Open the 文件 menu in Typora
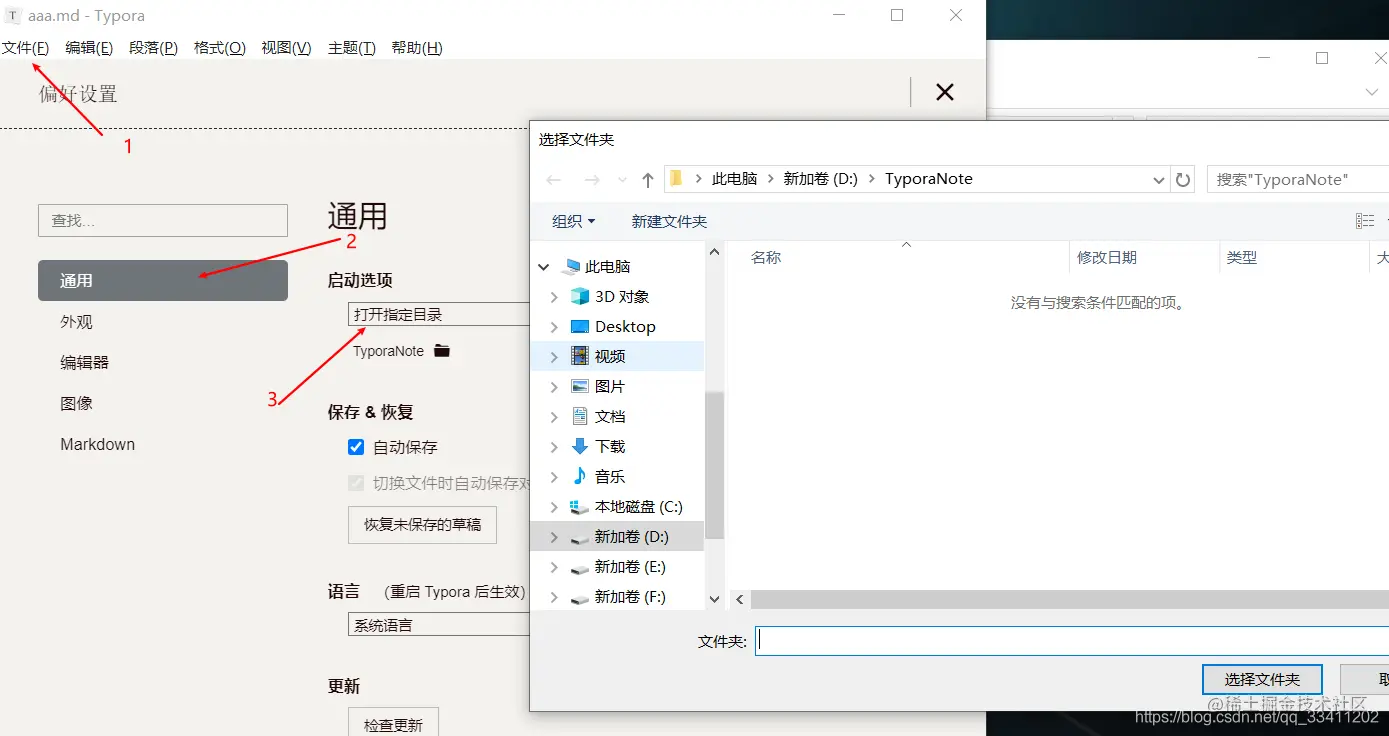This screenshot has width=1389, height=736. tap(27, 47)
